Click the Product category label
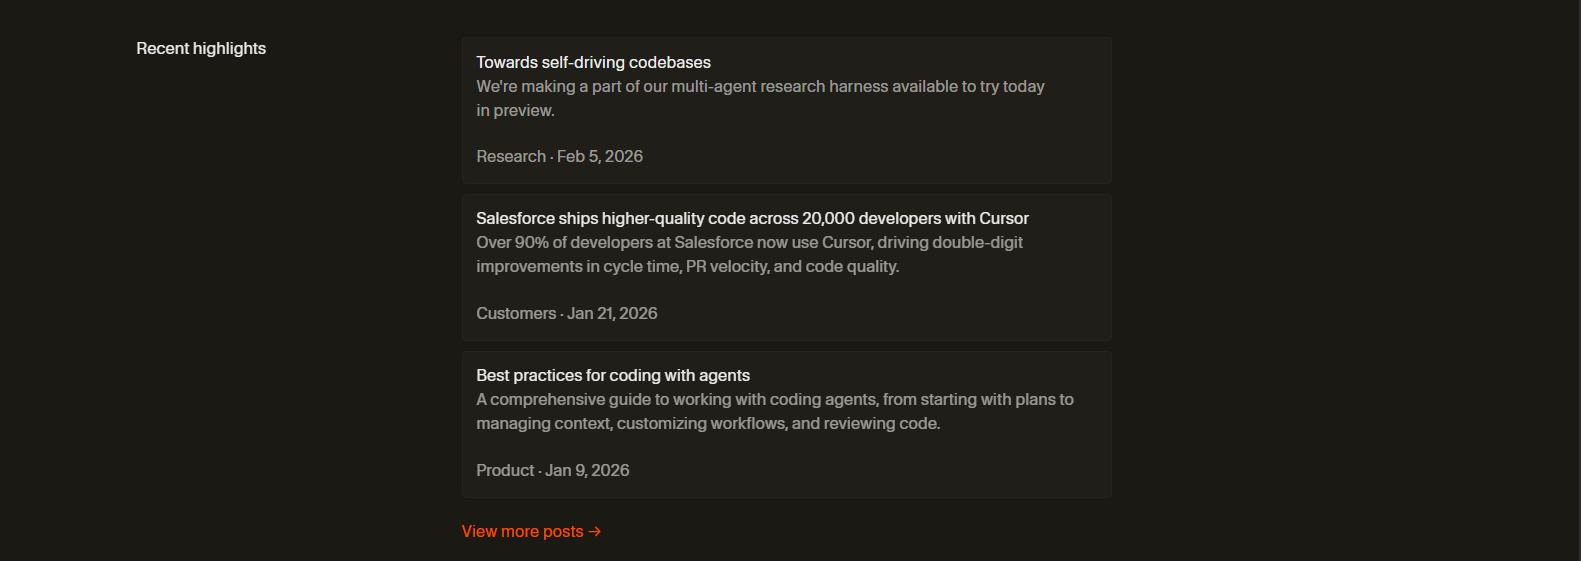The image size is (1581, 561). [505, 470]
